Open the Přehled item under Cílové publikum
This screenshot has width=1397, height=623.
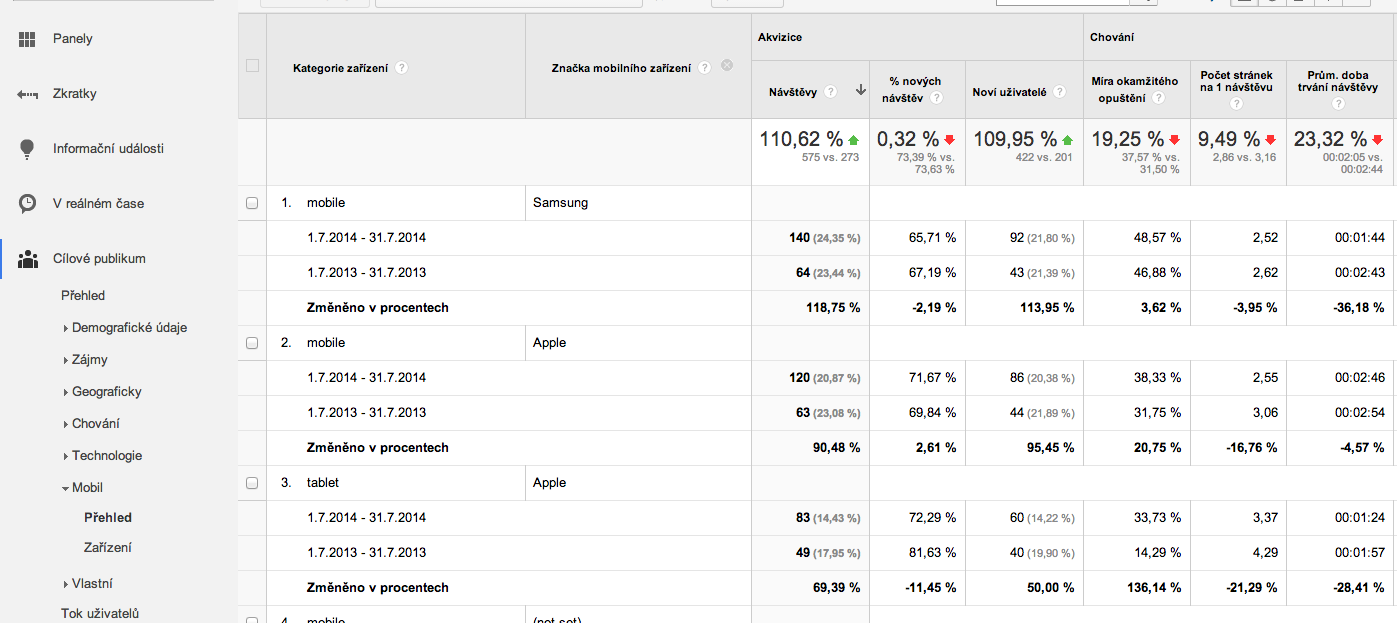(83, 295)
